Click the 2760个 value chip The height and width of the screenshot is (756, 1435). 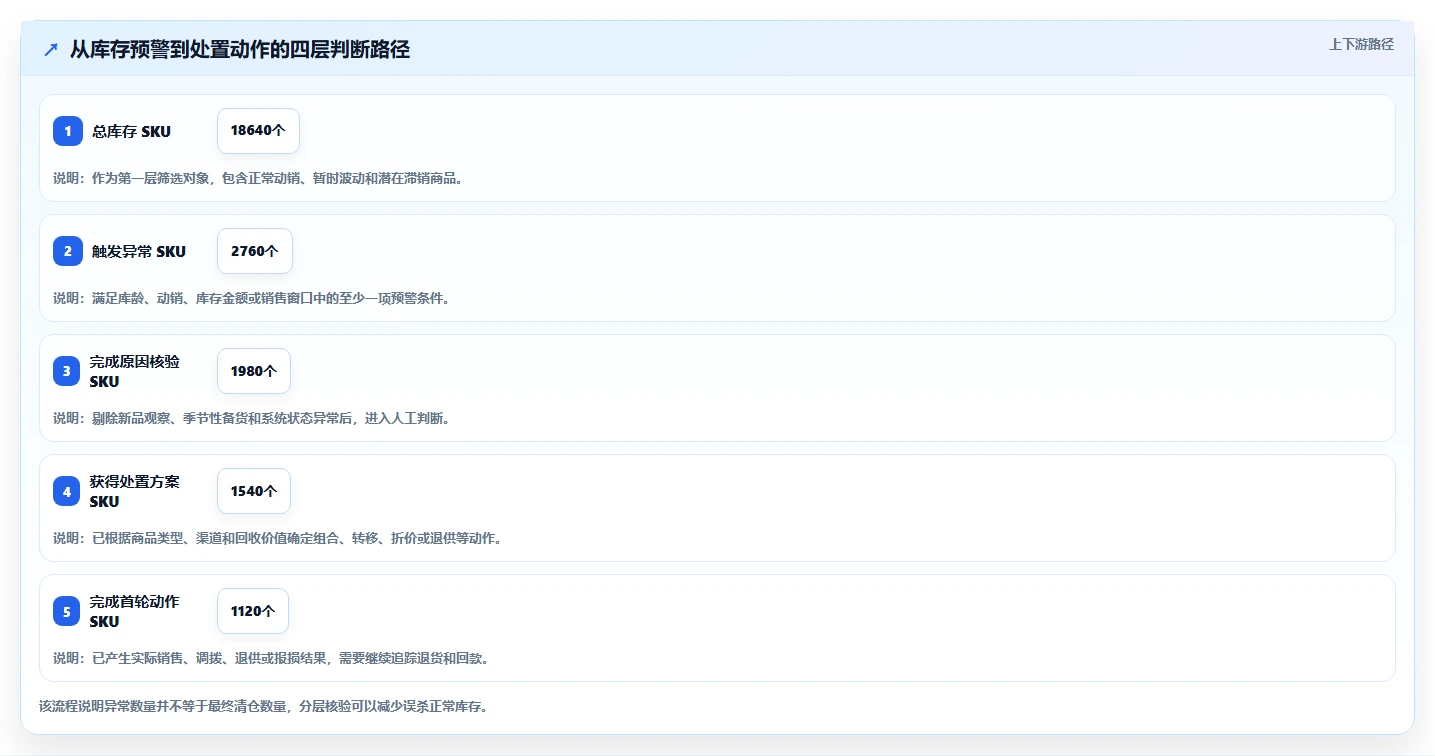tap(255, 251)
